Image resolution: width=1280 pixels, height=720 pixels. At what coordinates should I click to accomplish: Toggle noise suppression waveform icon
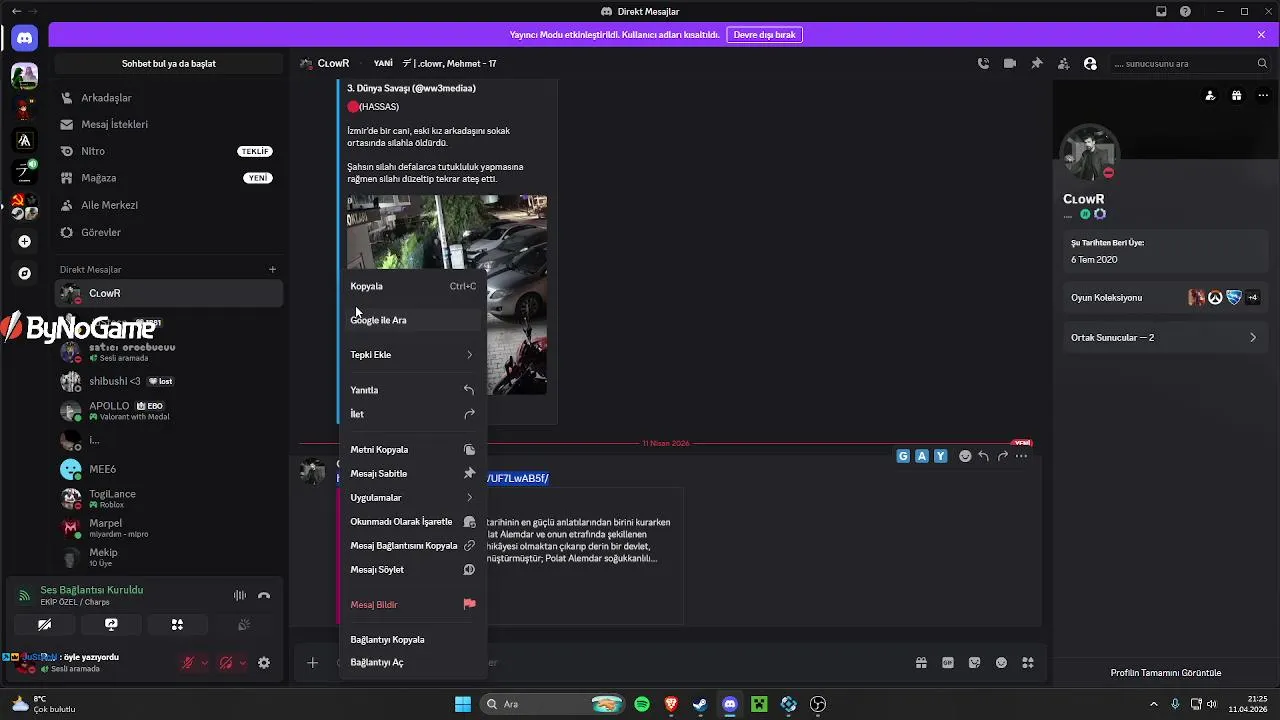(240, 595)
